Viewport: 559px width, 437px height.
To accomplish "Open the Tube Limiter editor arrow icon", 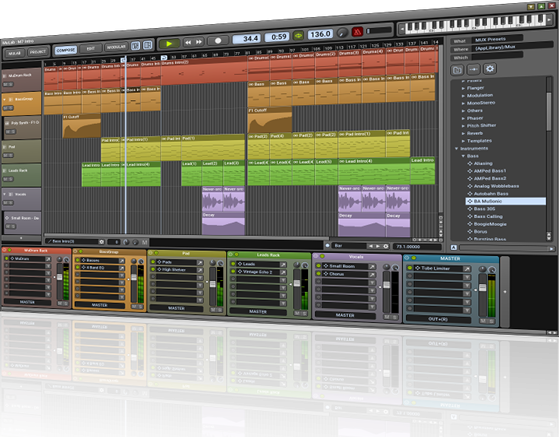I will pos(467,269).
